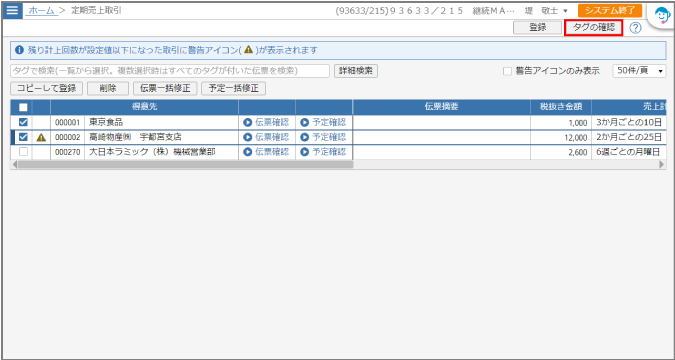Viewport: 675px width, 360px height.
Task: Click 伝票確認 arrow icon for 大日本ラミック
Action: pyautogui.click(x=247, y=152)
